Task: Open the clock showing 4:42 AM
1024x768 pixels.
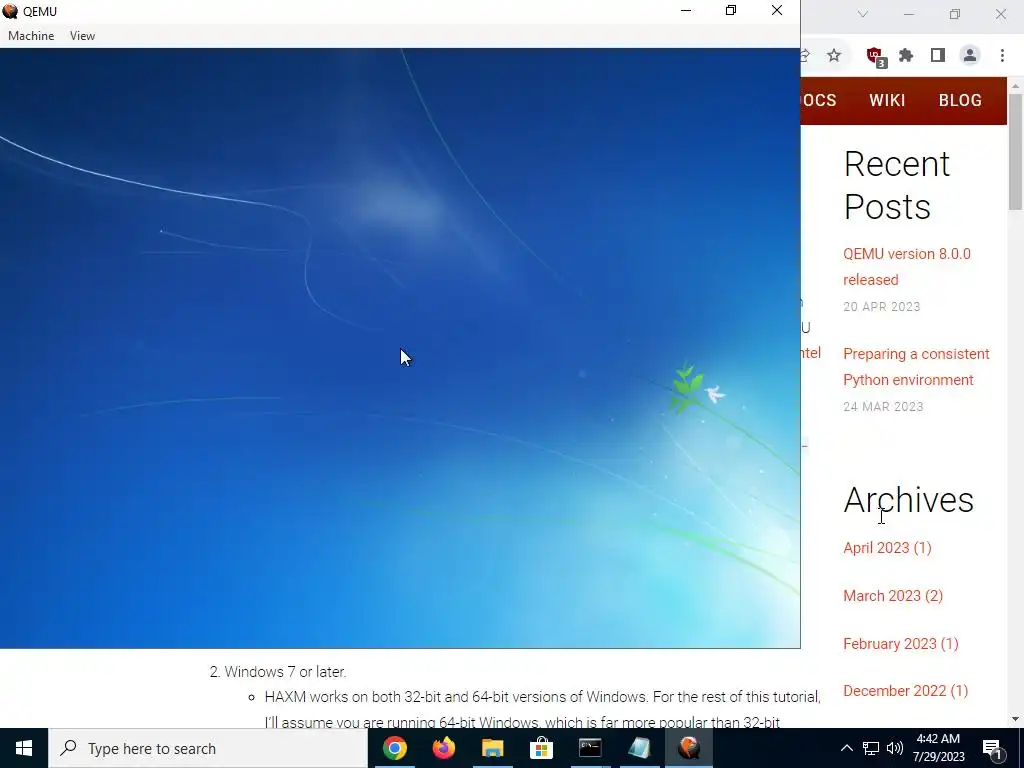Action: coord(938,748)
